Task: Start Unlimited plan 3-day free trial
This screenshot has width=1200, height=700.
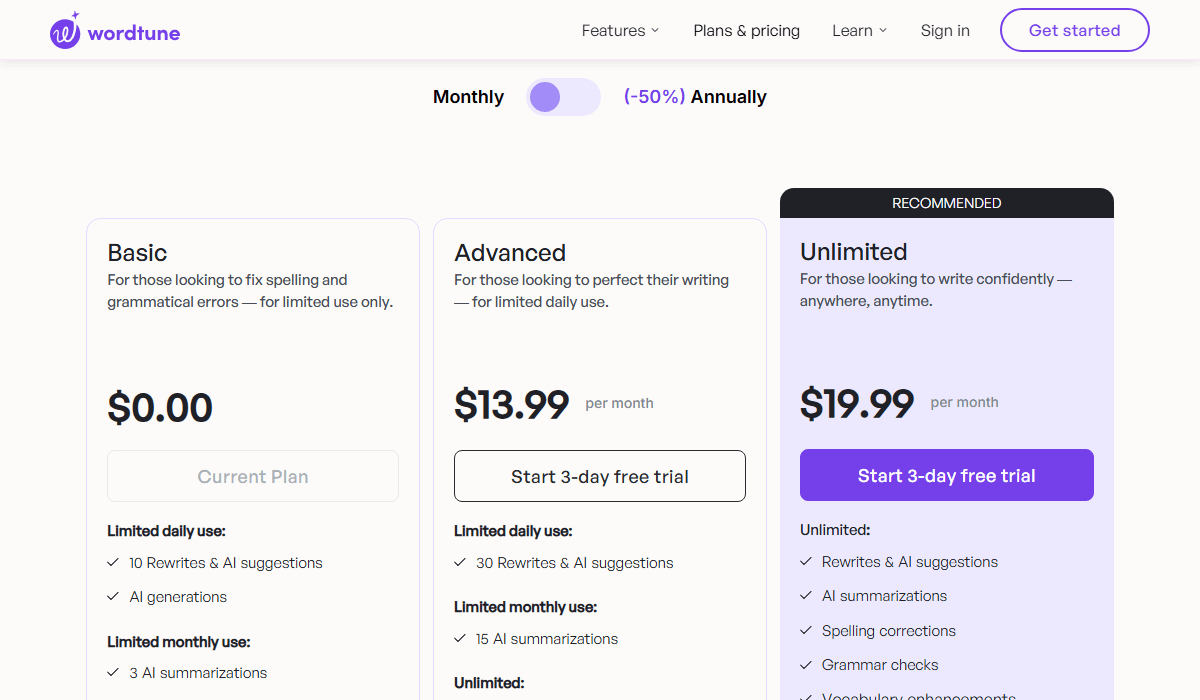Action: pyautogui.click(x=947, y=475)
